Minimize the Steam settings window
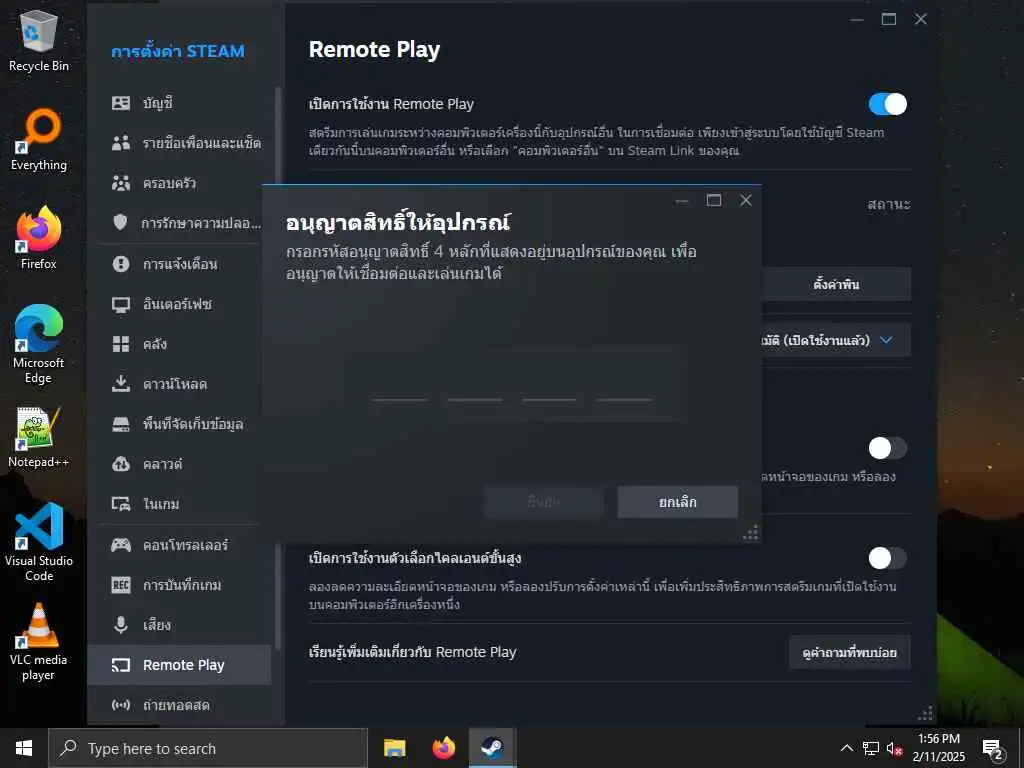The height and width of the screenshot is (768, 1024). pos(857,20)
